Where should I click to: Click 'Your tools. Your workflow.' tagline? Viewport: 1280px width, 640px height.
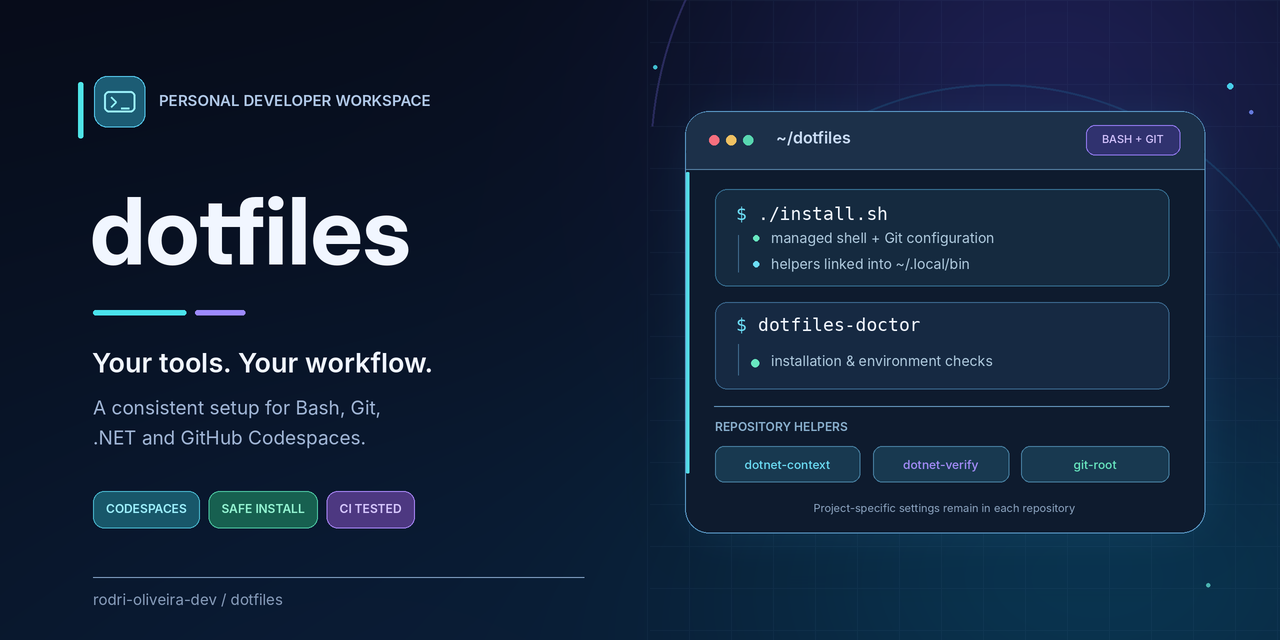pos(262,363)
